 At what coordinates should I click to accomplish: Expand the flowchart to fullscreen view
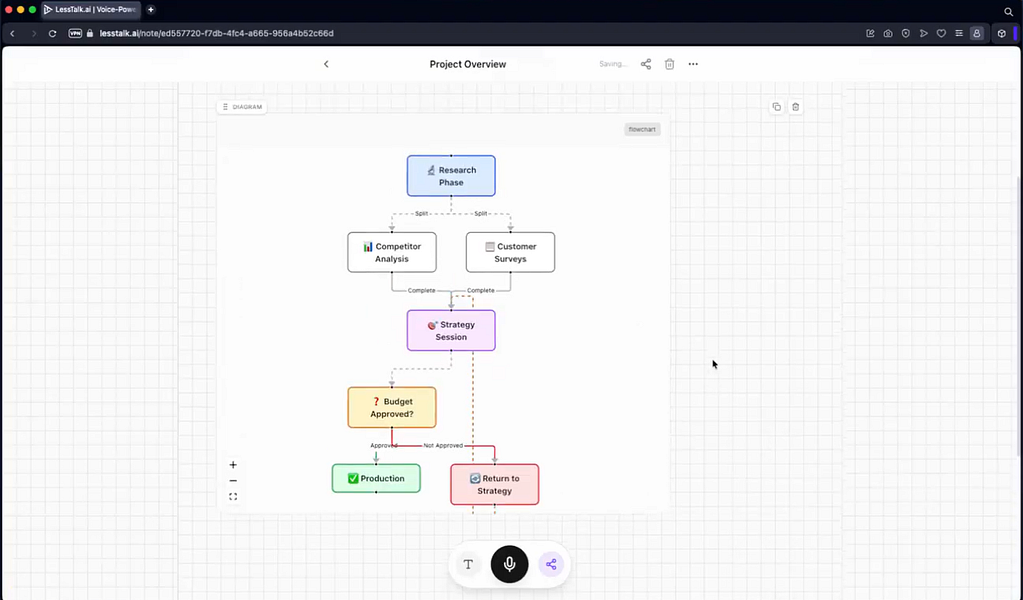coord(233,496)
